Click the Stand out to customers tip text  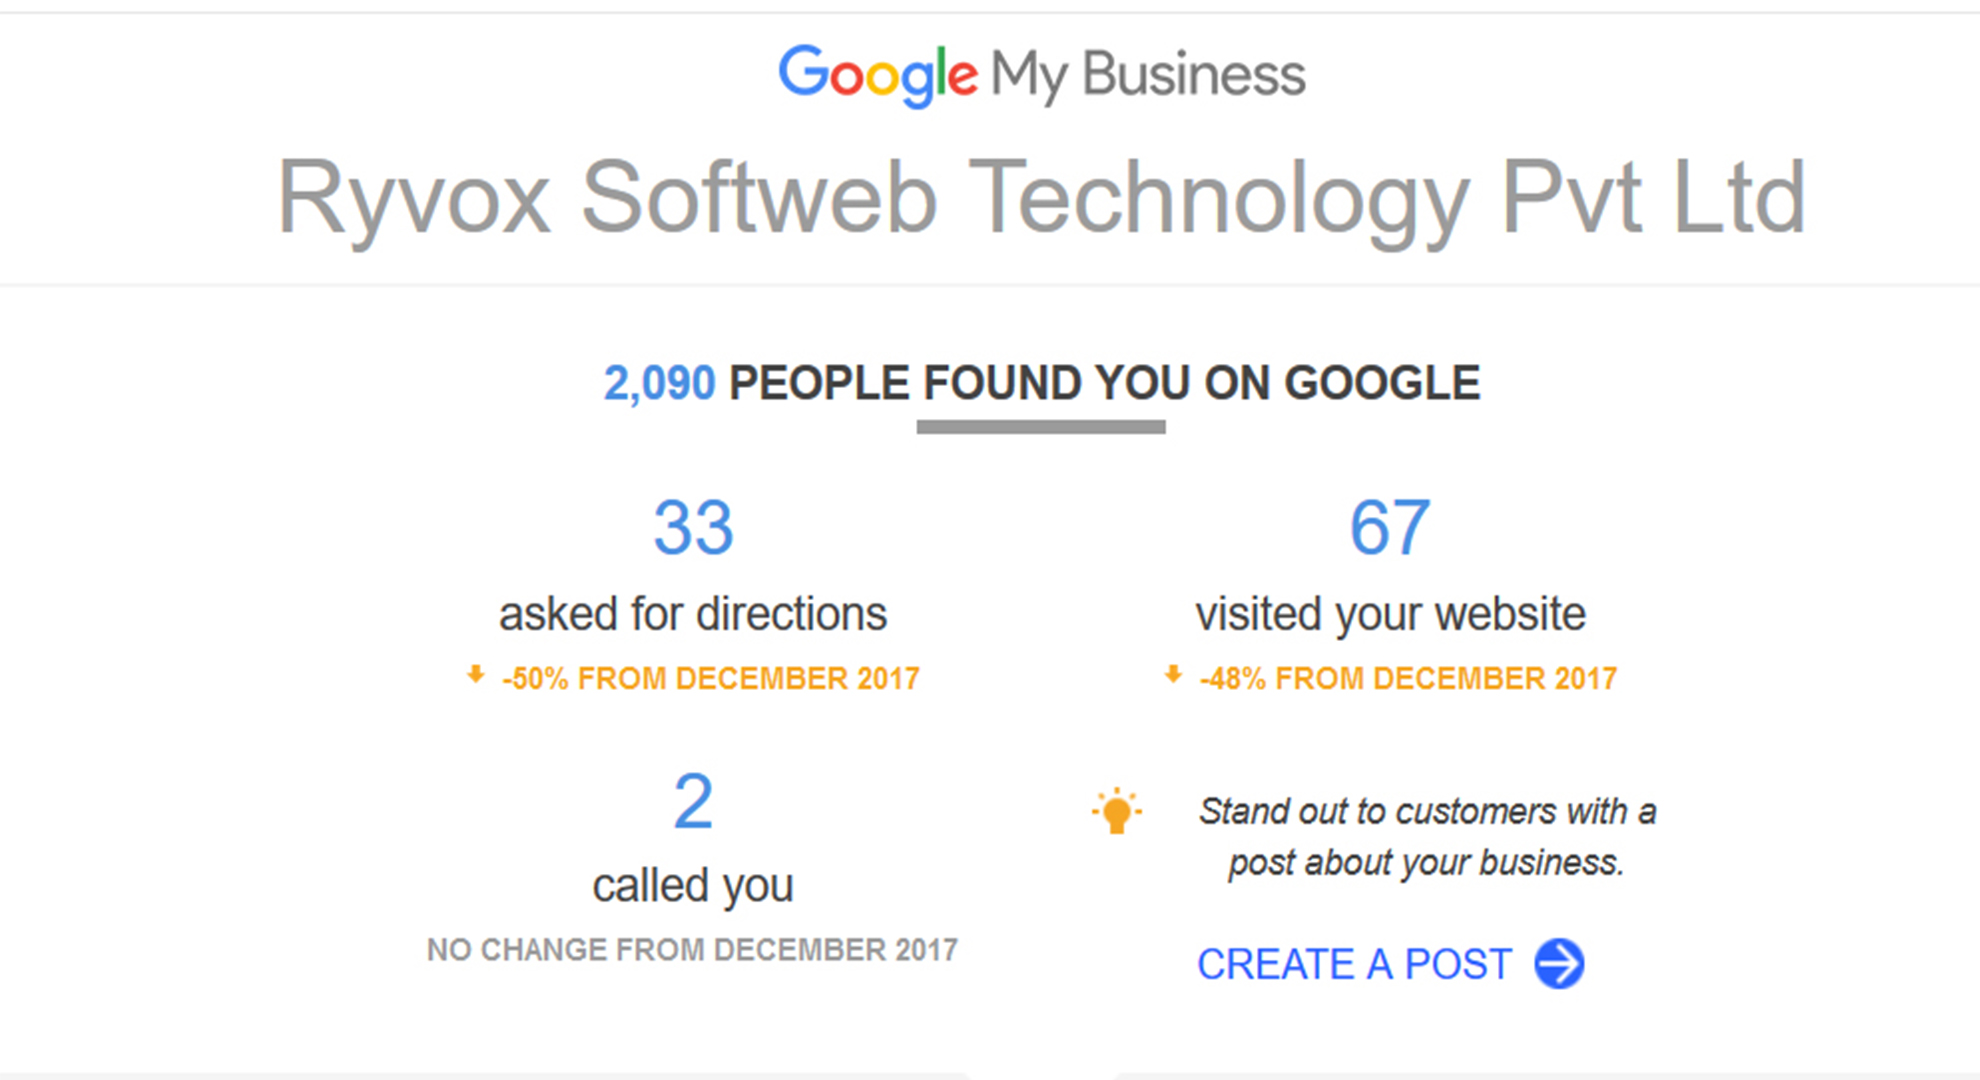(x=1427, y=837)
